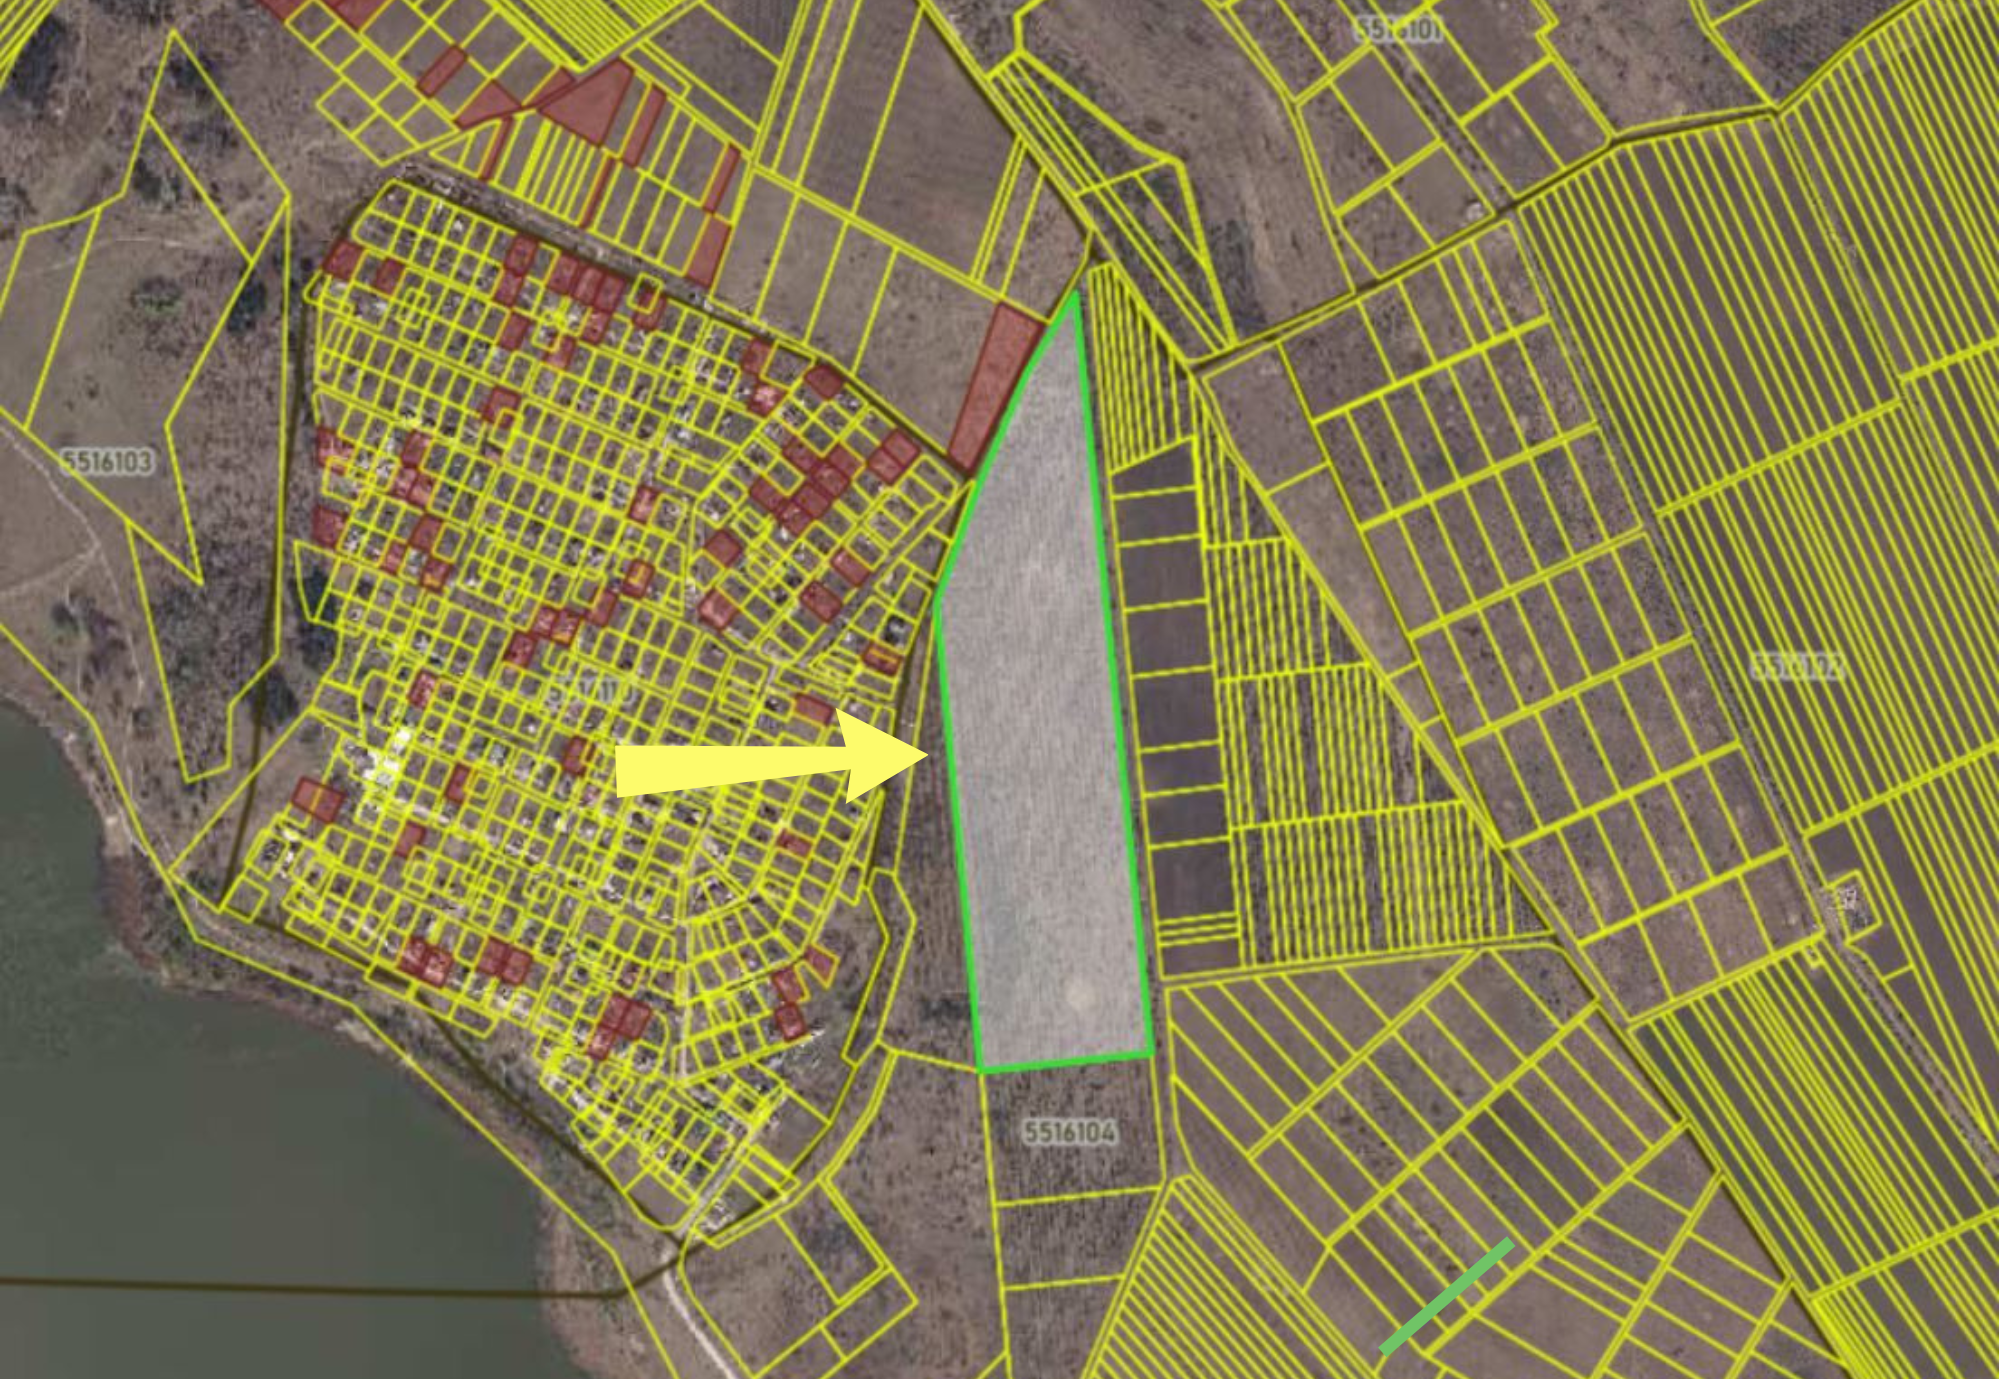Image resolution: width=1999 pixels, height=1379 pixels.
Task: Click the faded 5516102 label at right
Action: 1797,667
